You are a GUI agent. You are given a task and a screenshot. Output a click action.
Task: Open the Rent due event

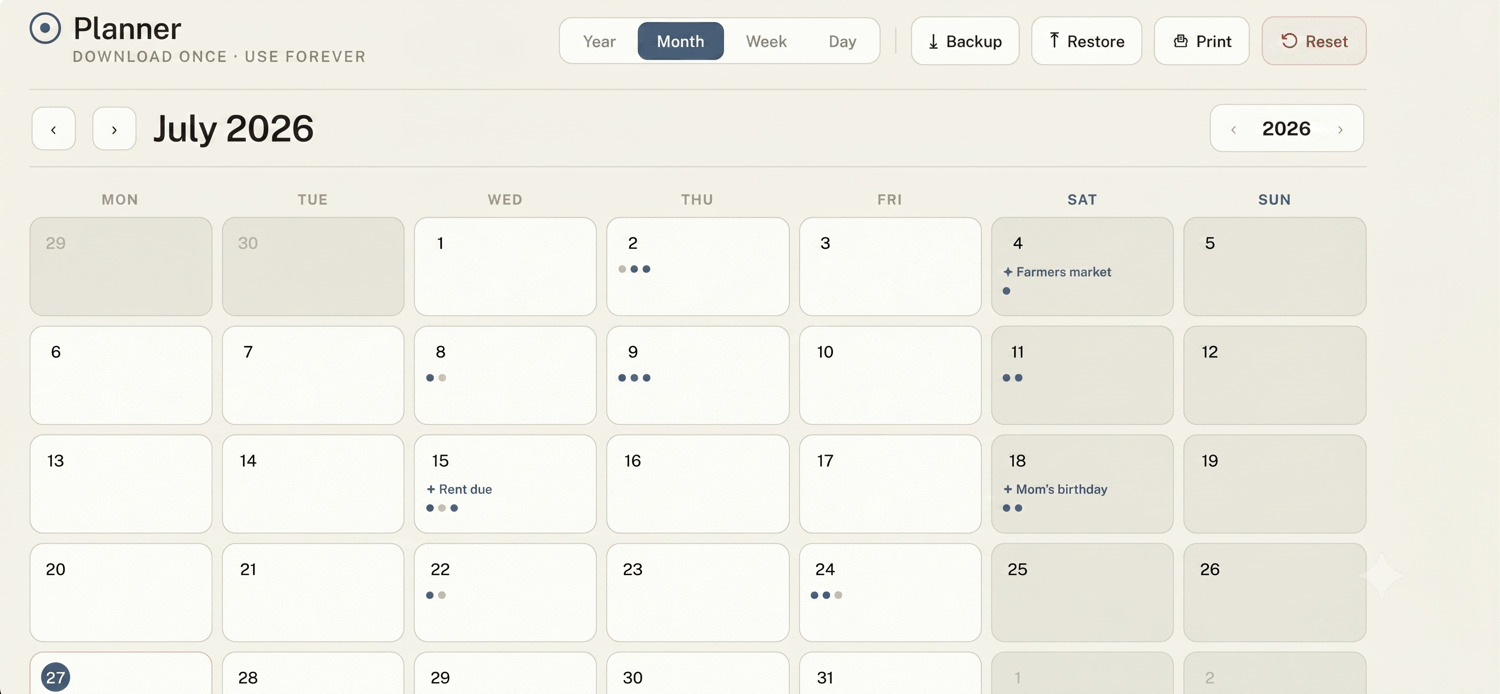459,489
